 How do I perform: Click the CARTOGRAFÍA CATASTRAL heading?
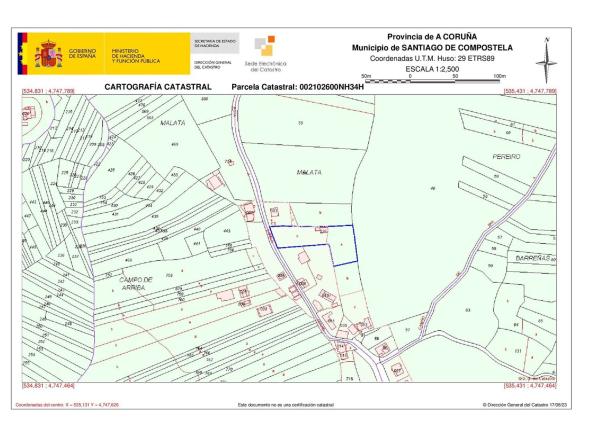(x=157, y=88)
